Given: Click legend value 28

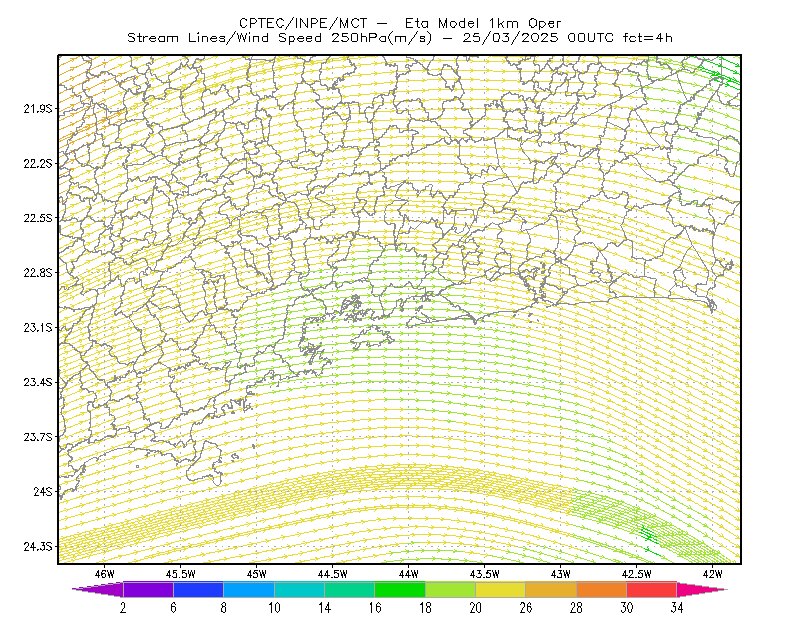Looking at the screenshot, I should tap(576, 608).
